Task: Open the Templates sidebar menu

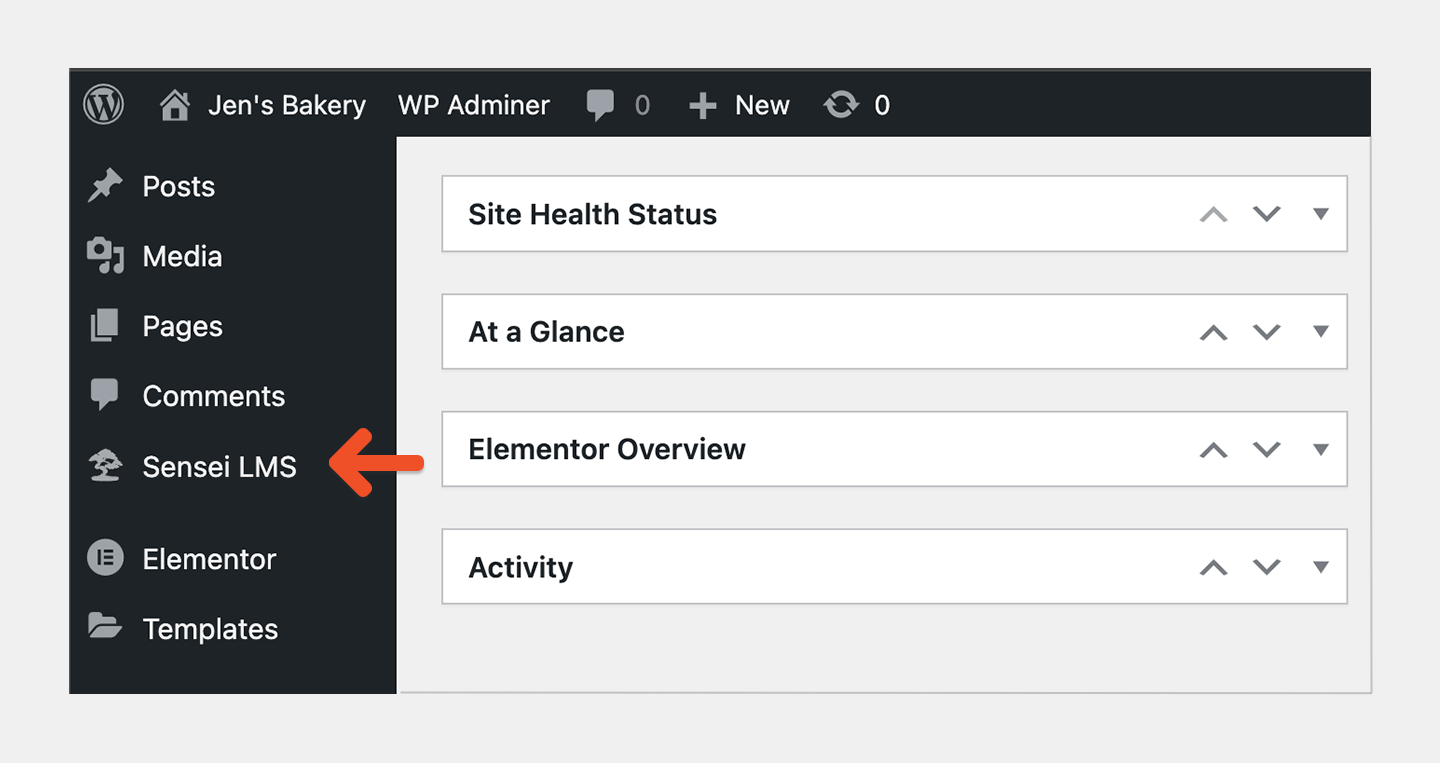Action: [211, 629]
